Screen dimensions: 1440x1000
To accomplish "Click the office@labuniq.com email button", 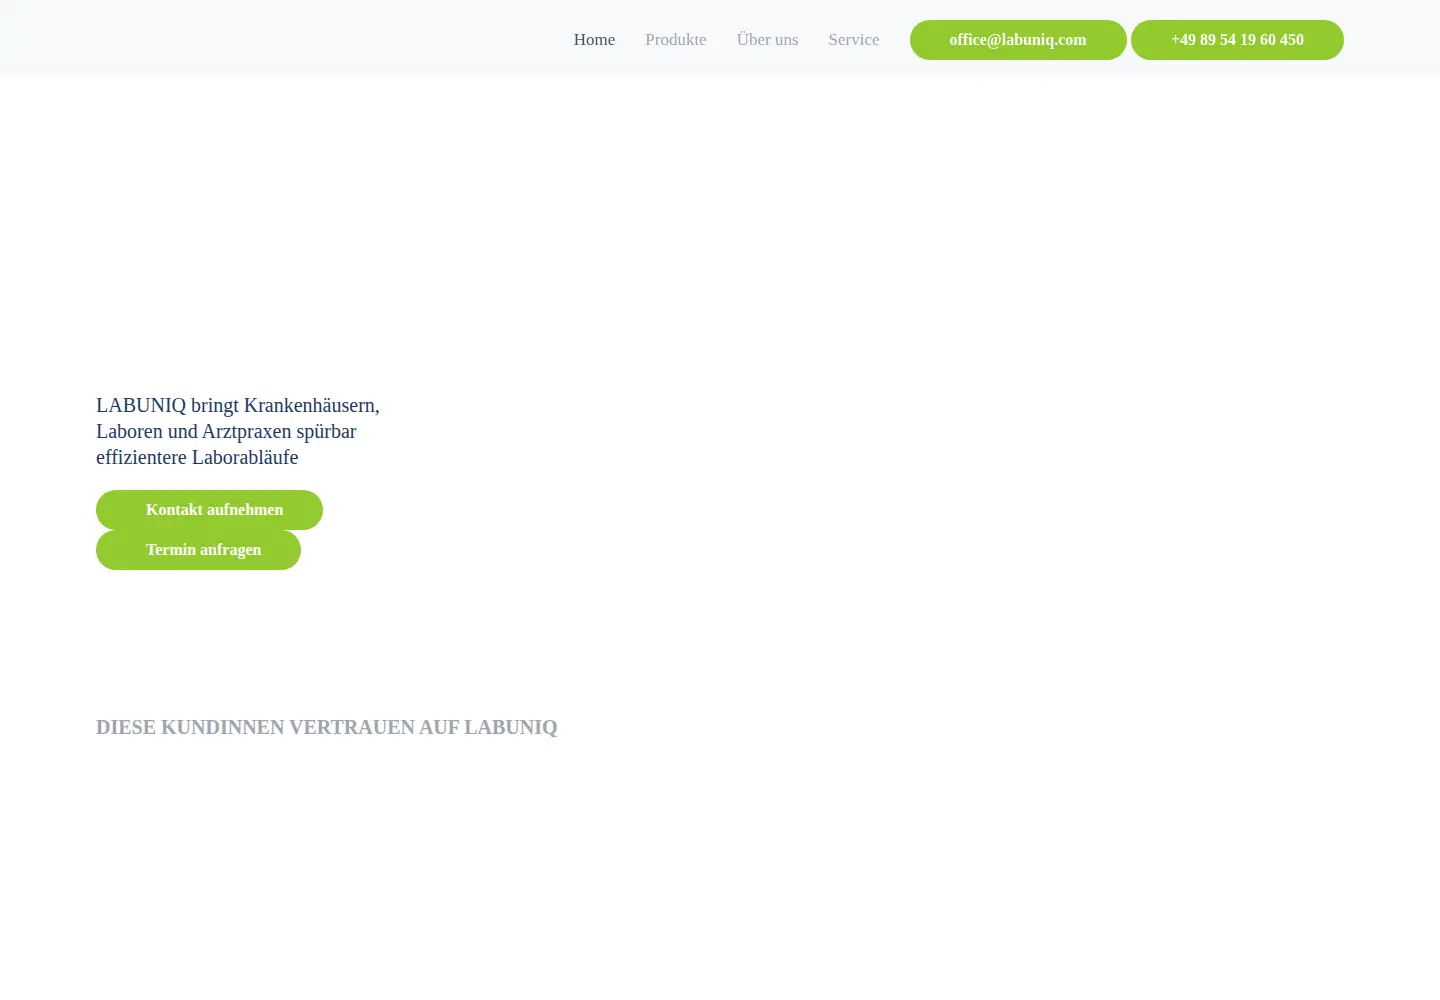I will point(1018,40).
